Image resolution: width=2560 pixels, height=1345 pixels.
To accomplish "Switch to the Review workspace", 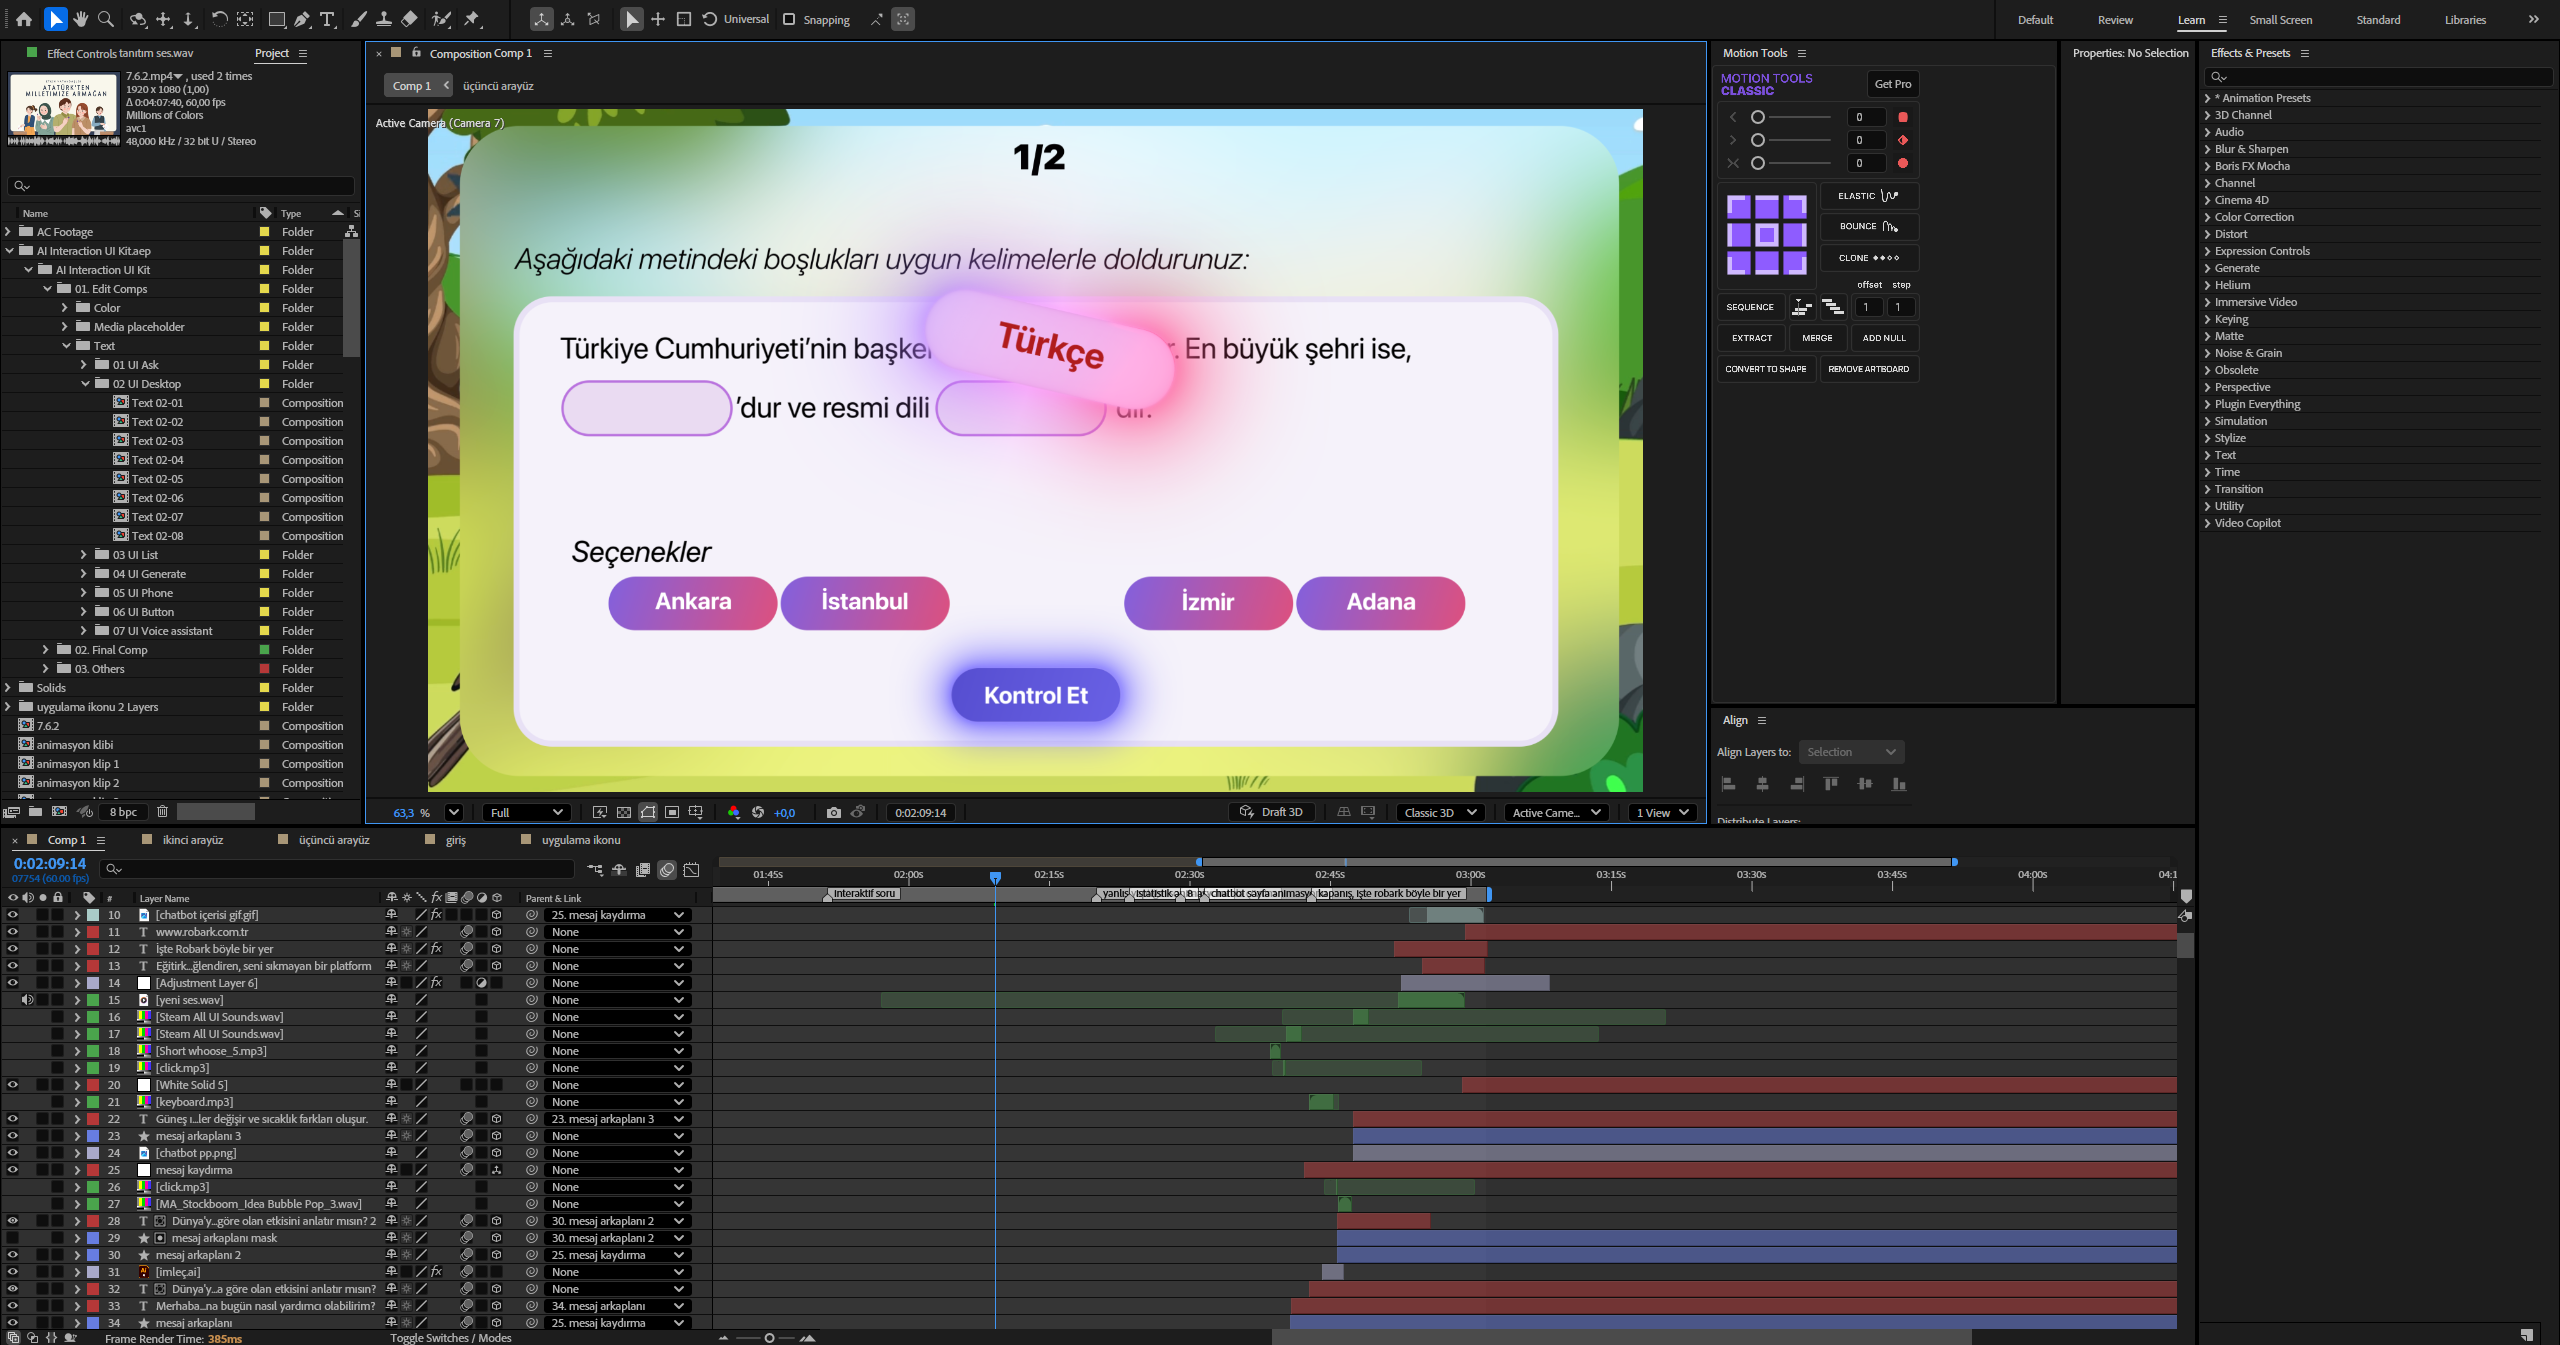I will pyautogui.click(x=2115, y=19).
